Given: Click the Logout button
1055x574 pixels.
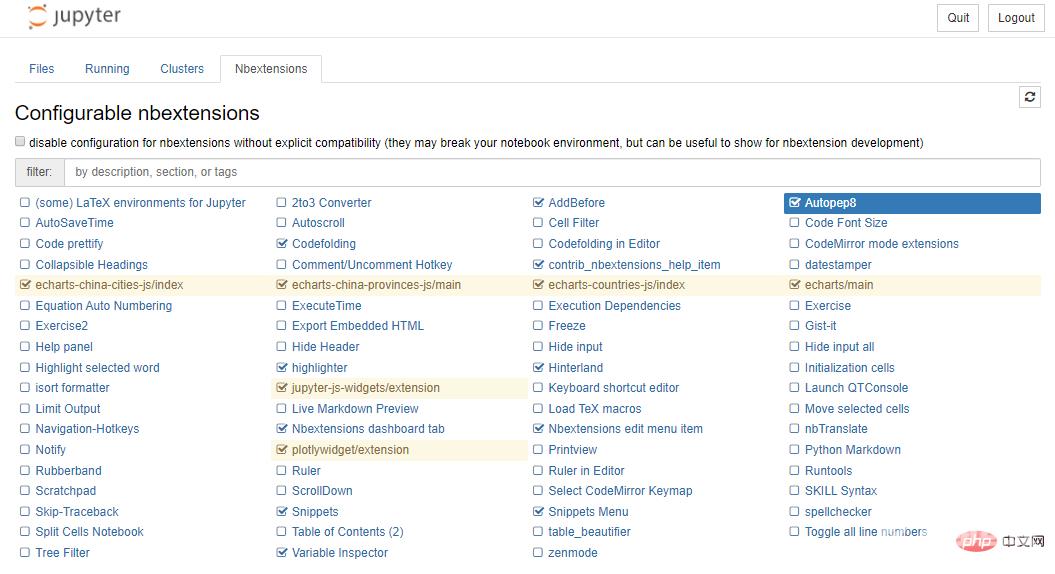Looking at the screenshot, I should [1016, 18].
